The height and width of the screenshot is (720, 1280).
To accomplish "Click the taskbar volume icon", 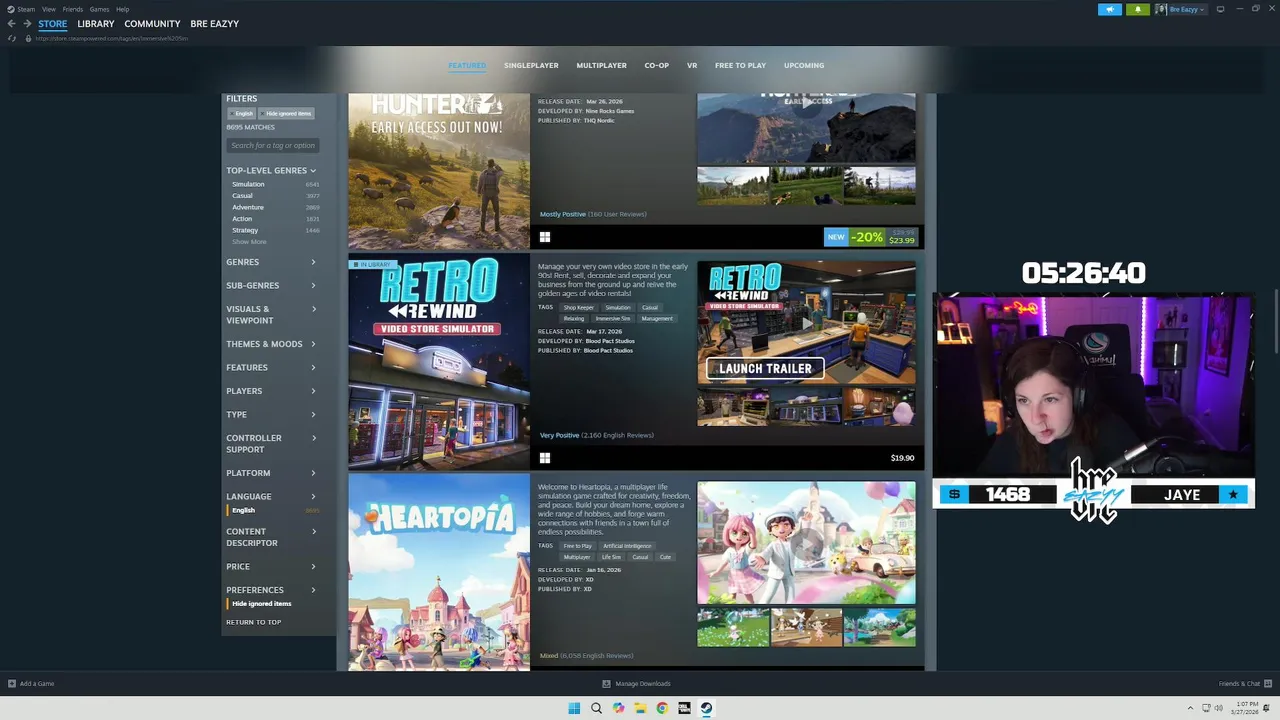I will [1218, 708].
